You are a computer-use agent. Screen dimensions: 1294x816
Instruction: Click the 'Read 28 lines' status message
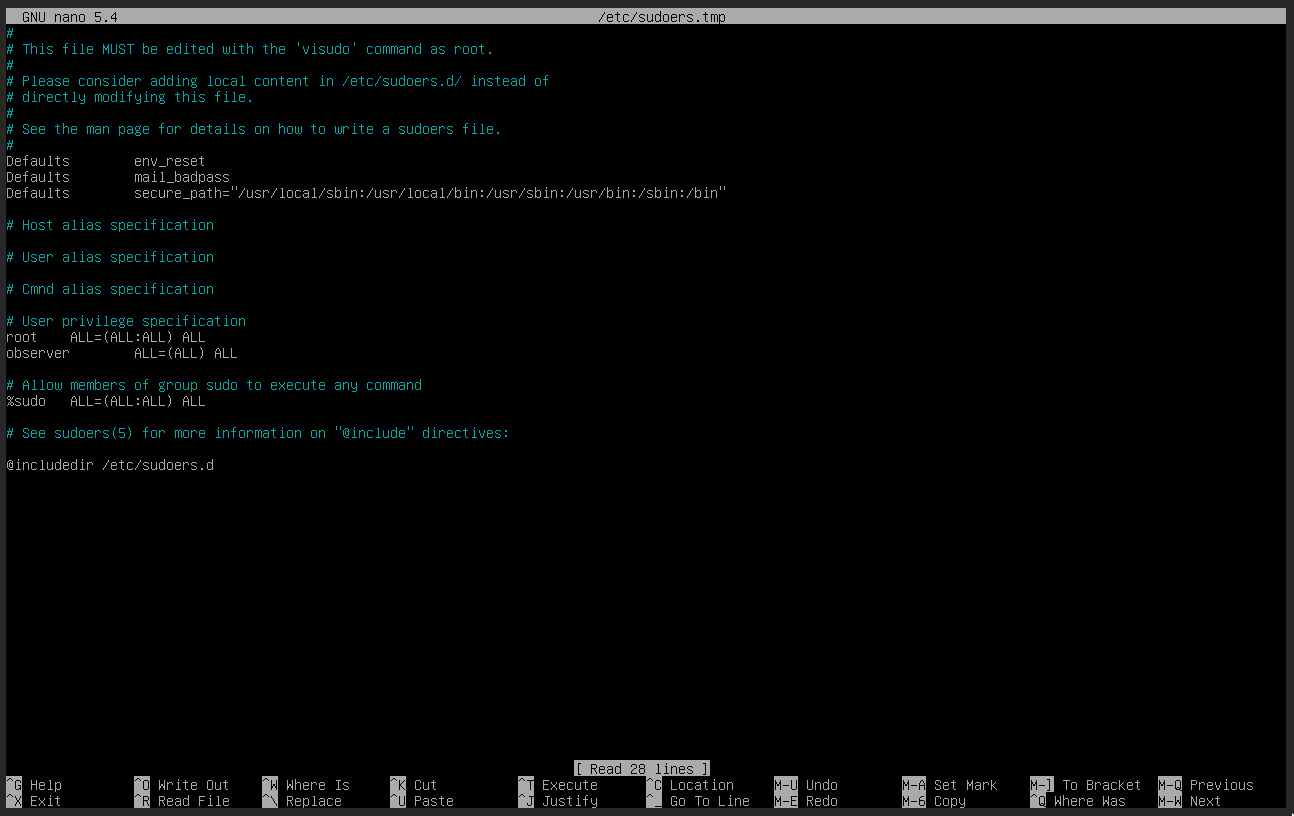(642, 769)
